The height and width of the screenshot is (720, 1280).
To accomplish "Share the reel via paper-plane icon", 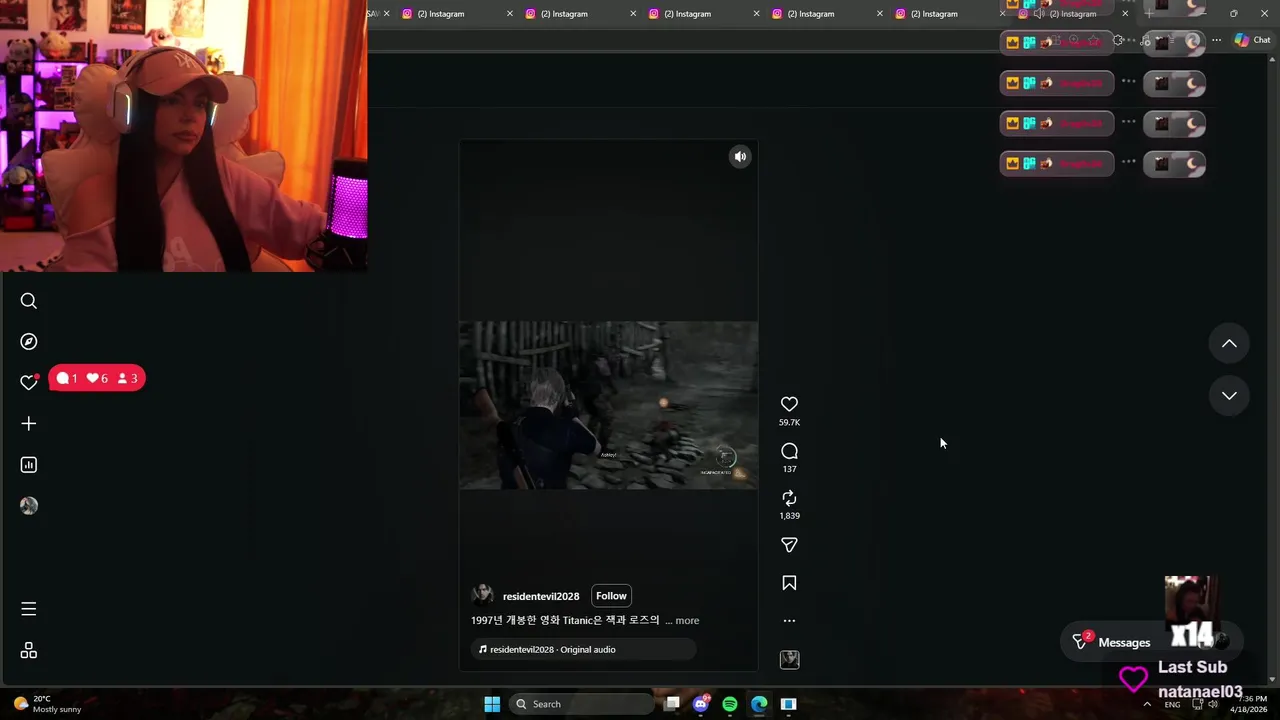I will (x=789, y=545).
